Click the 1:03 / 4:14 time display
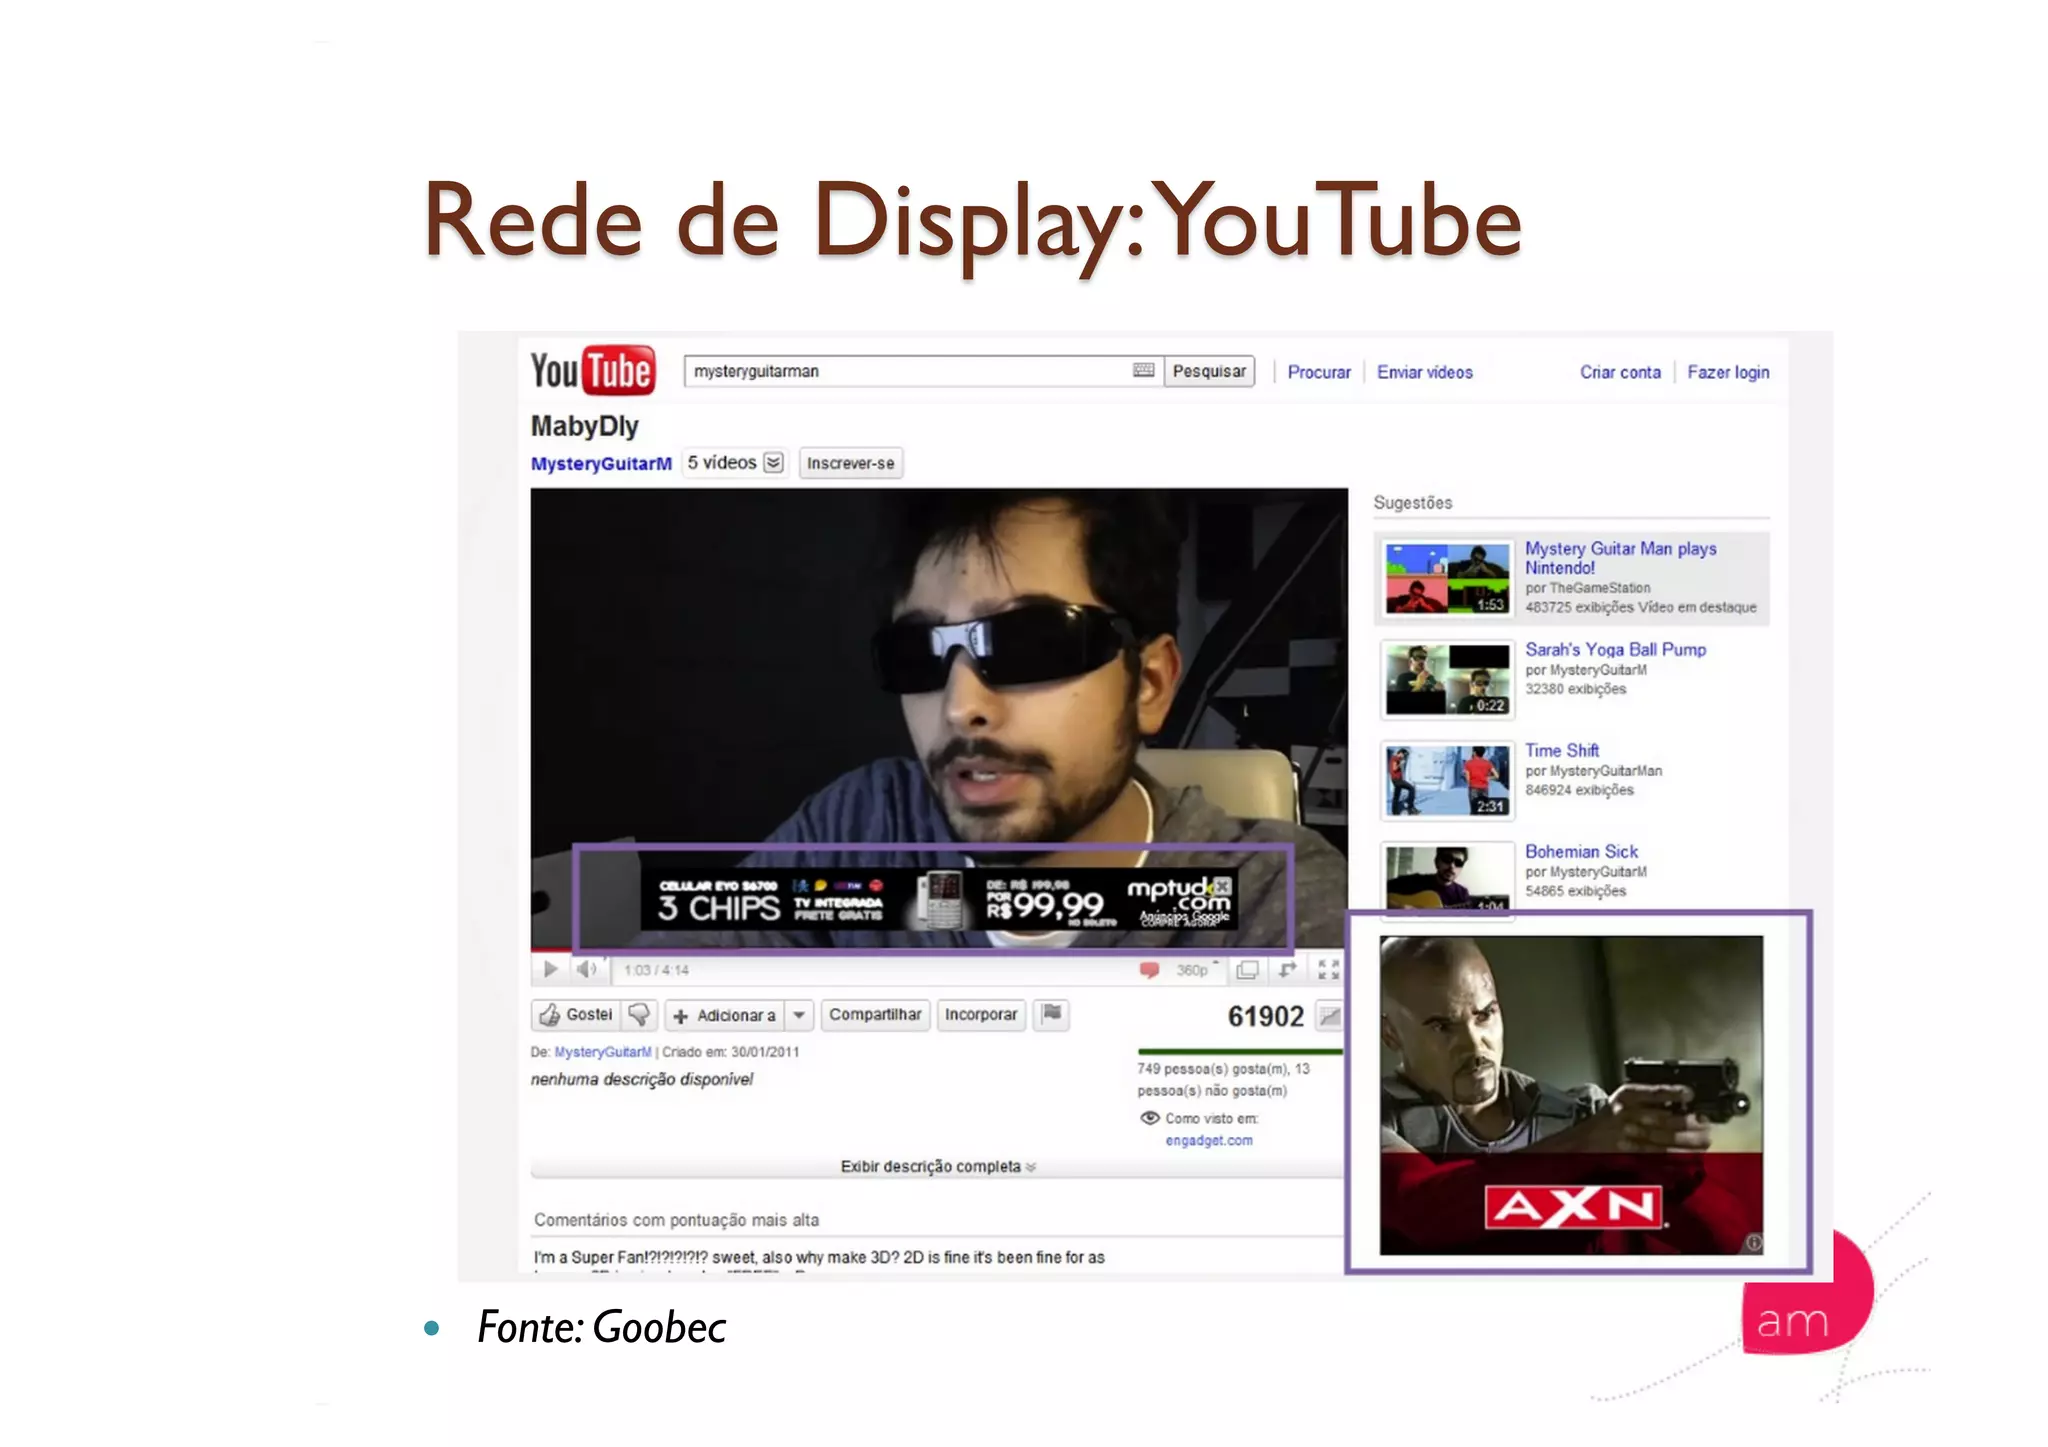This screenshot has height=1447, width=2048. pos(656,970)
